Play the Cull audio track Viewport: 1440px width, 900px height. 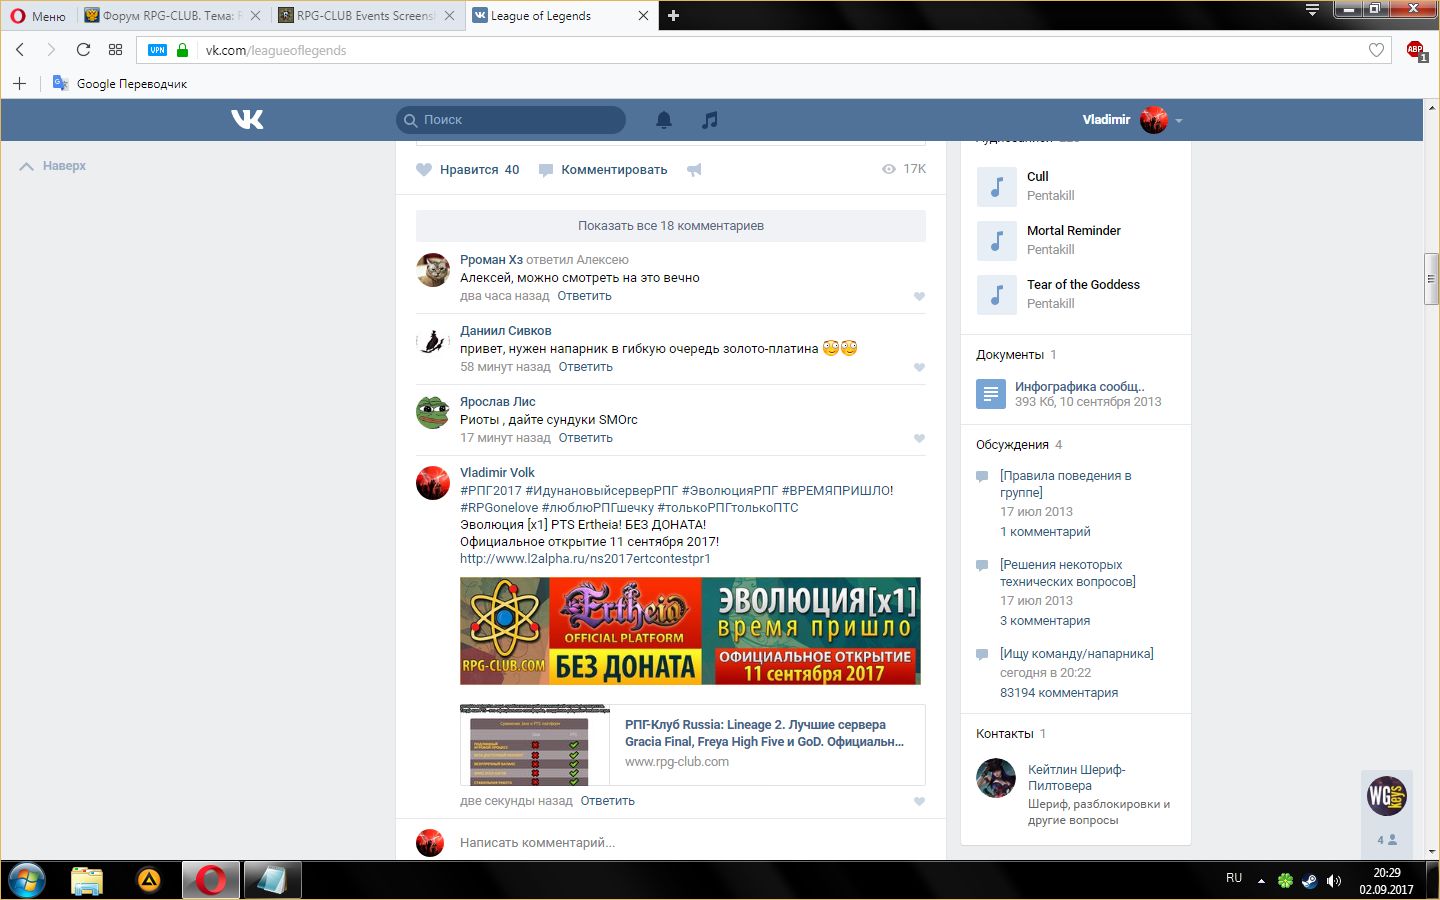click(996, 186)
